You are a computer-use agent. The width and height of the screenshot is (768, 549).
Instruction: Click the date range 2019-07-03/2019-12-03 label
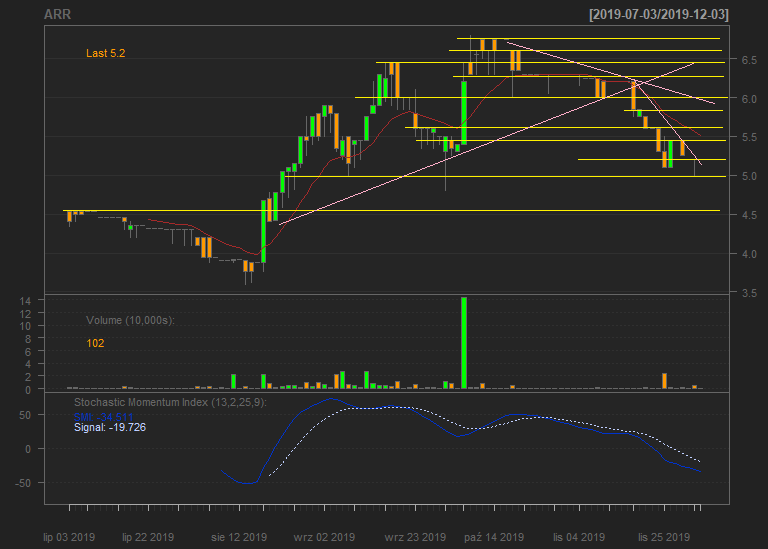tap(659, 14)
